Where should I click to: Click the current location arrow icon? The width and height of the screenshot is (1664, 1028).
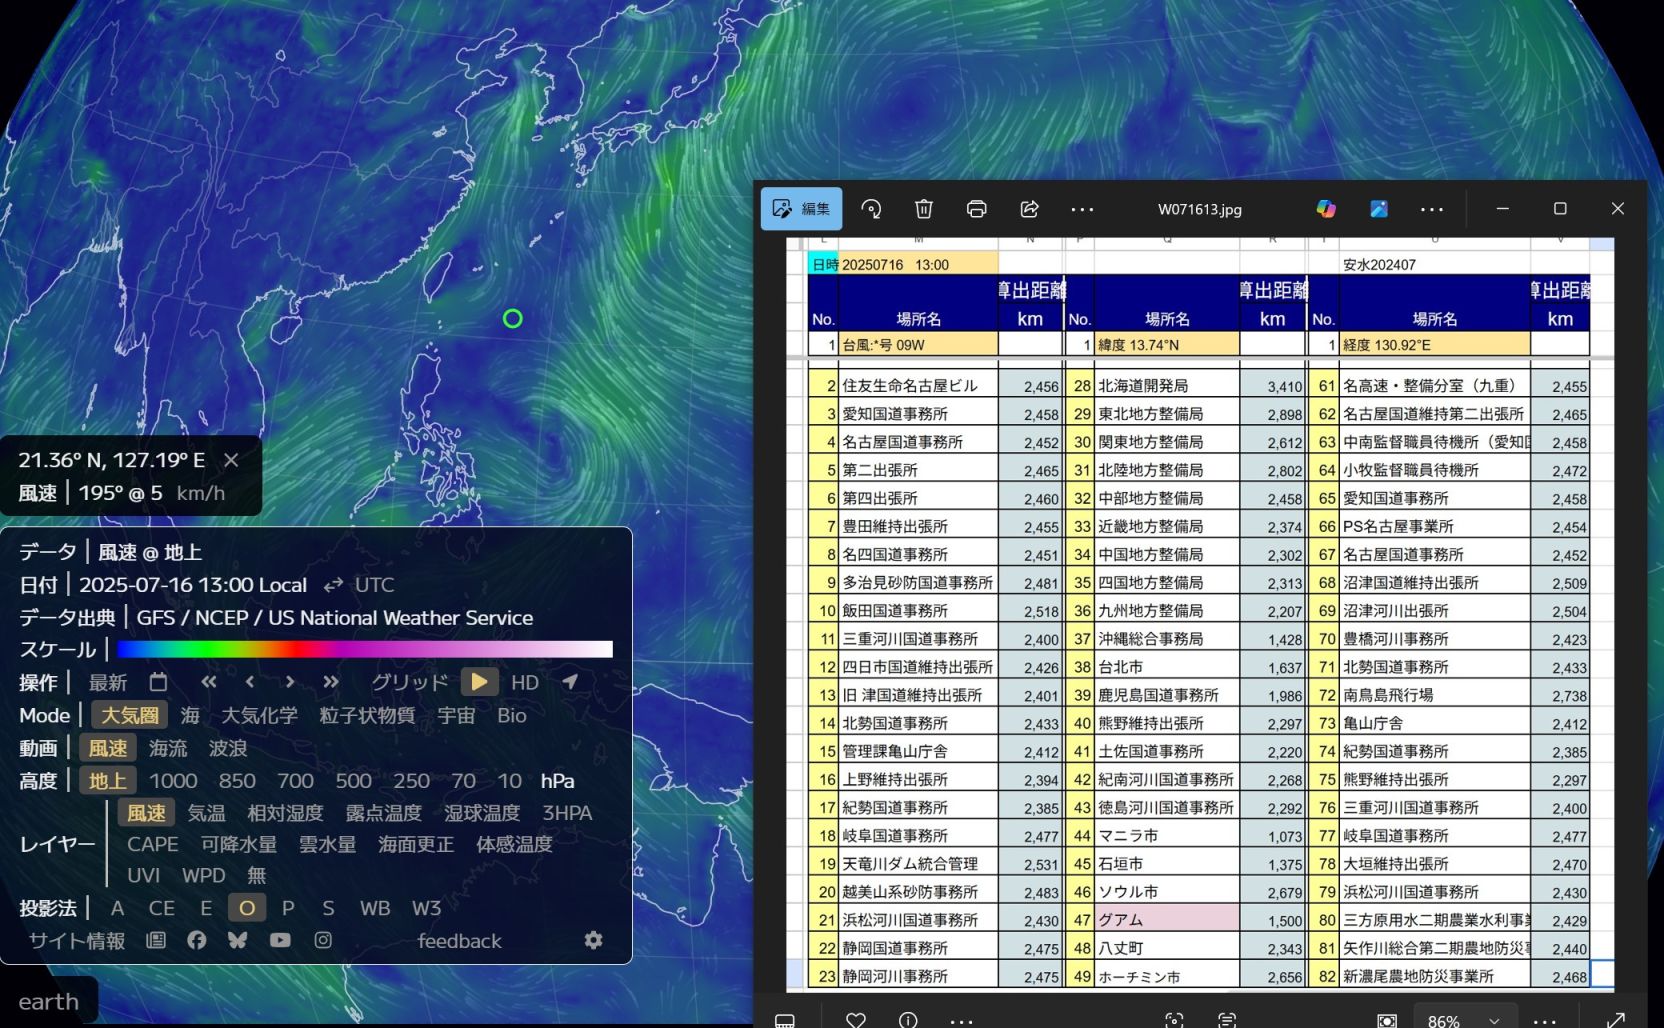570,682
